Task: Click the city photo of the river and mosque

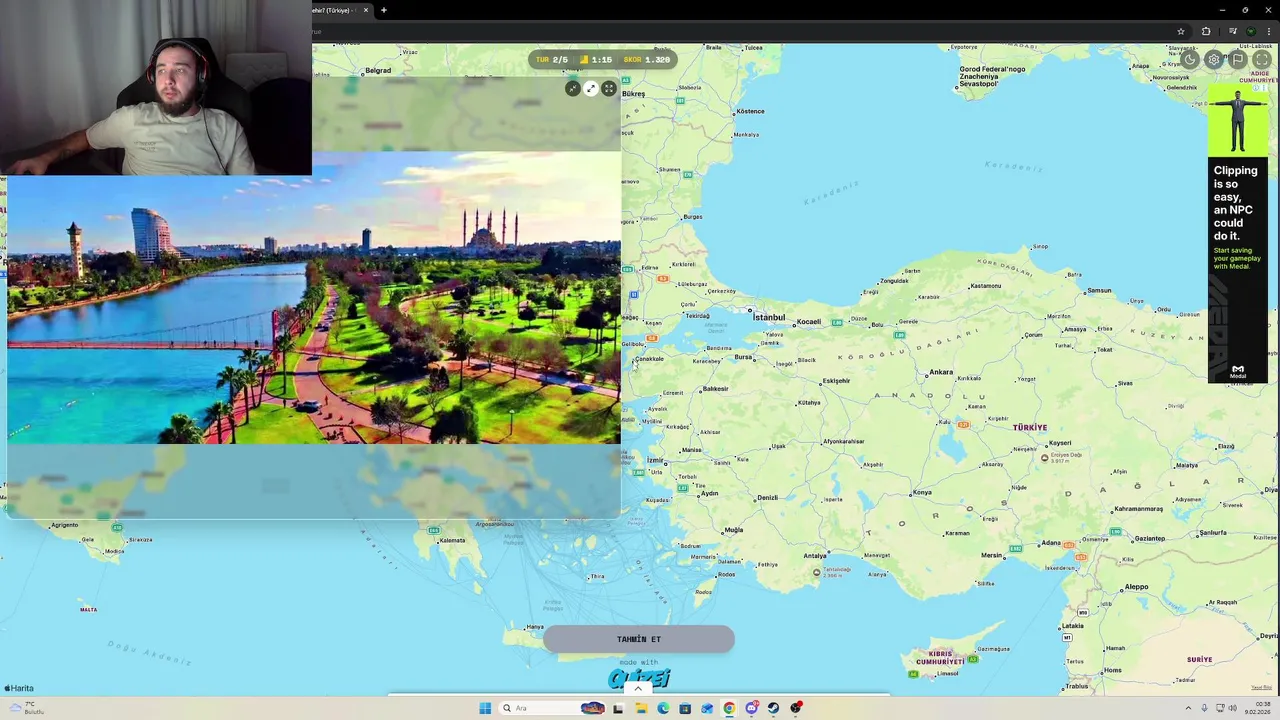Action: point(314,298)
